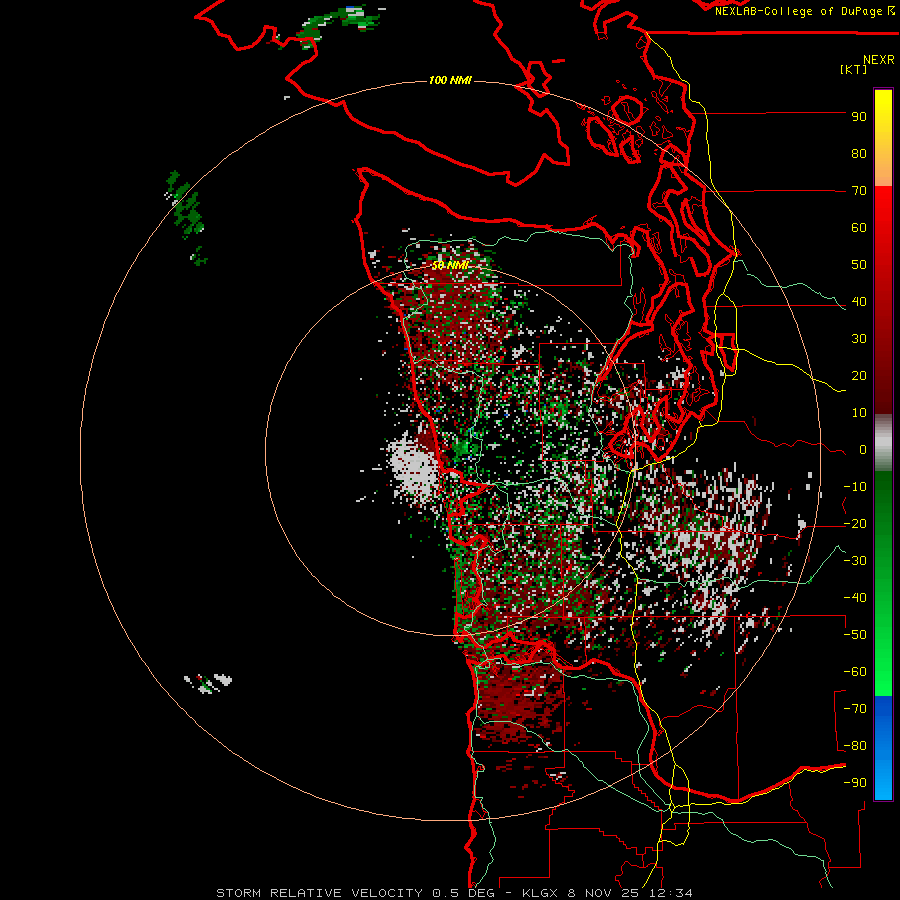Click the -10 value on velocity scale
The image size is (900, 900).
pos(855,487)
